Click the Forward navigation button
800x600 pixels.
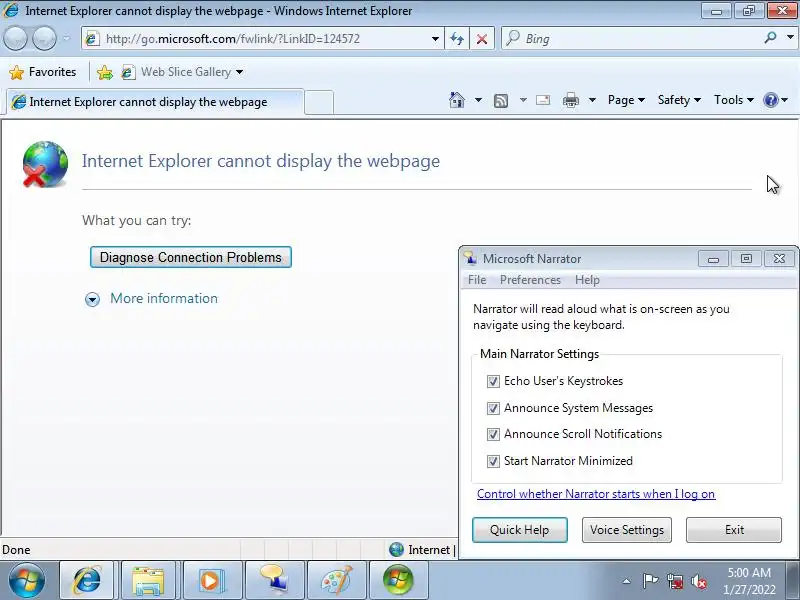44,38
